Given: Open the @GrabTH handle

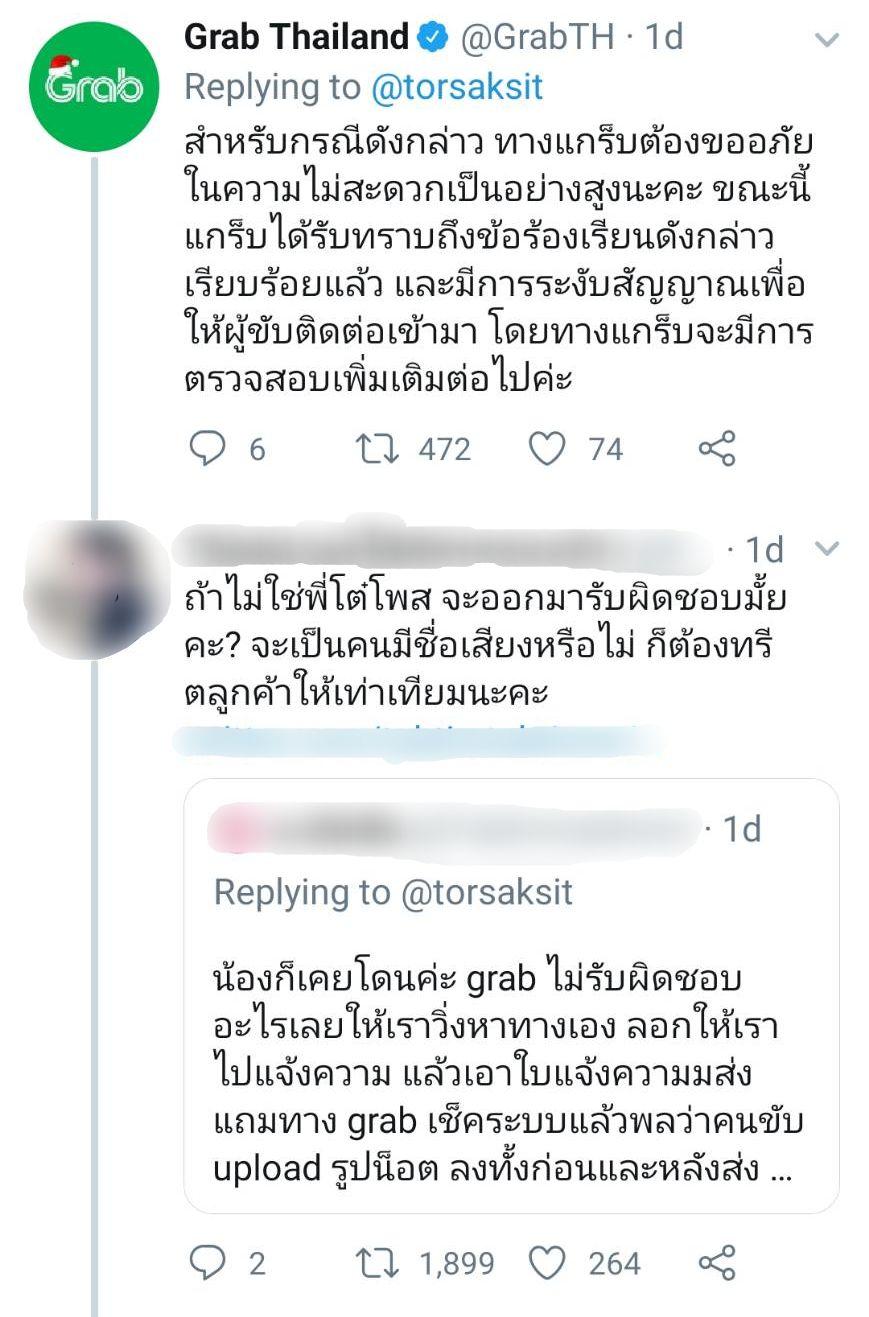Looking at the screenshot, I should click(x=534, y=38).
